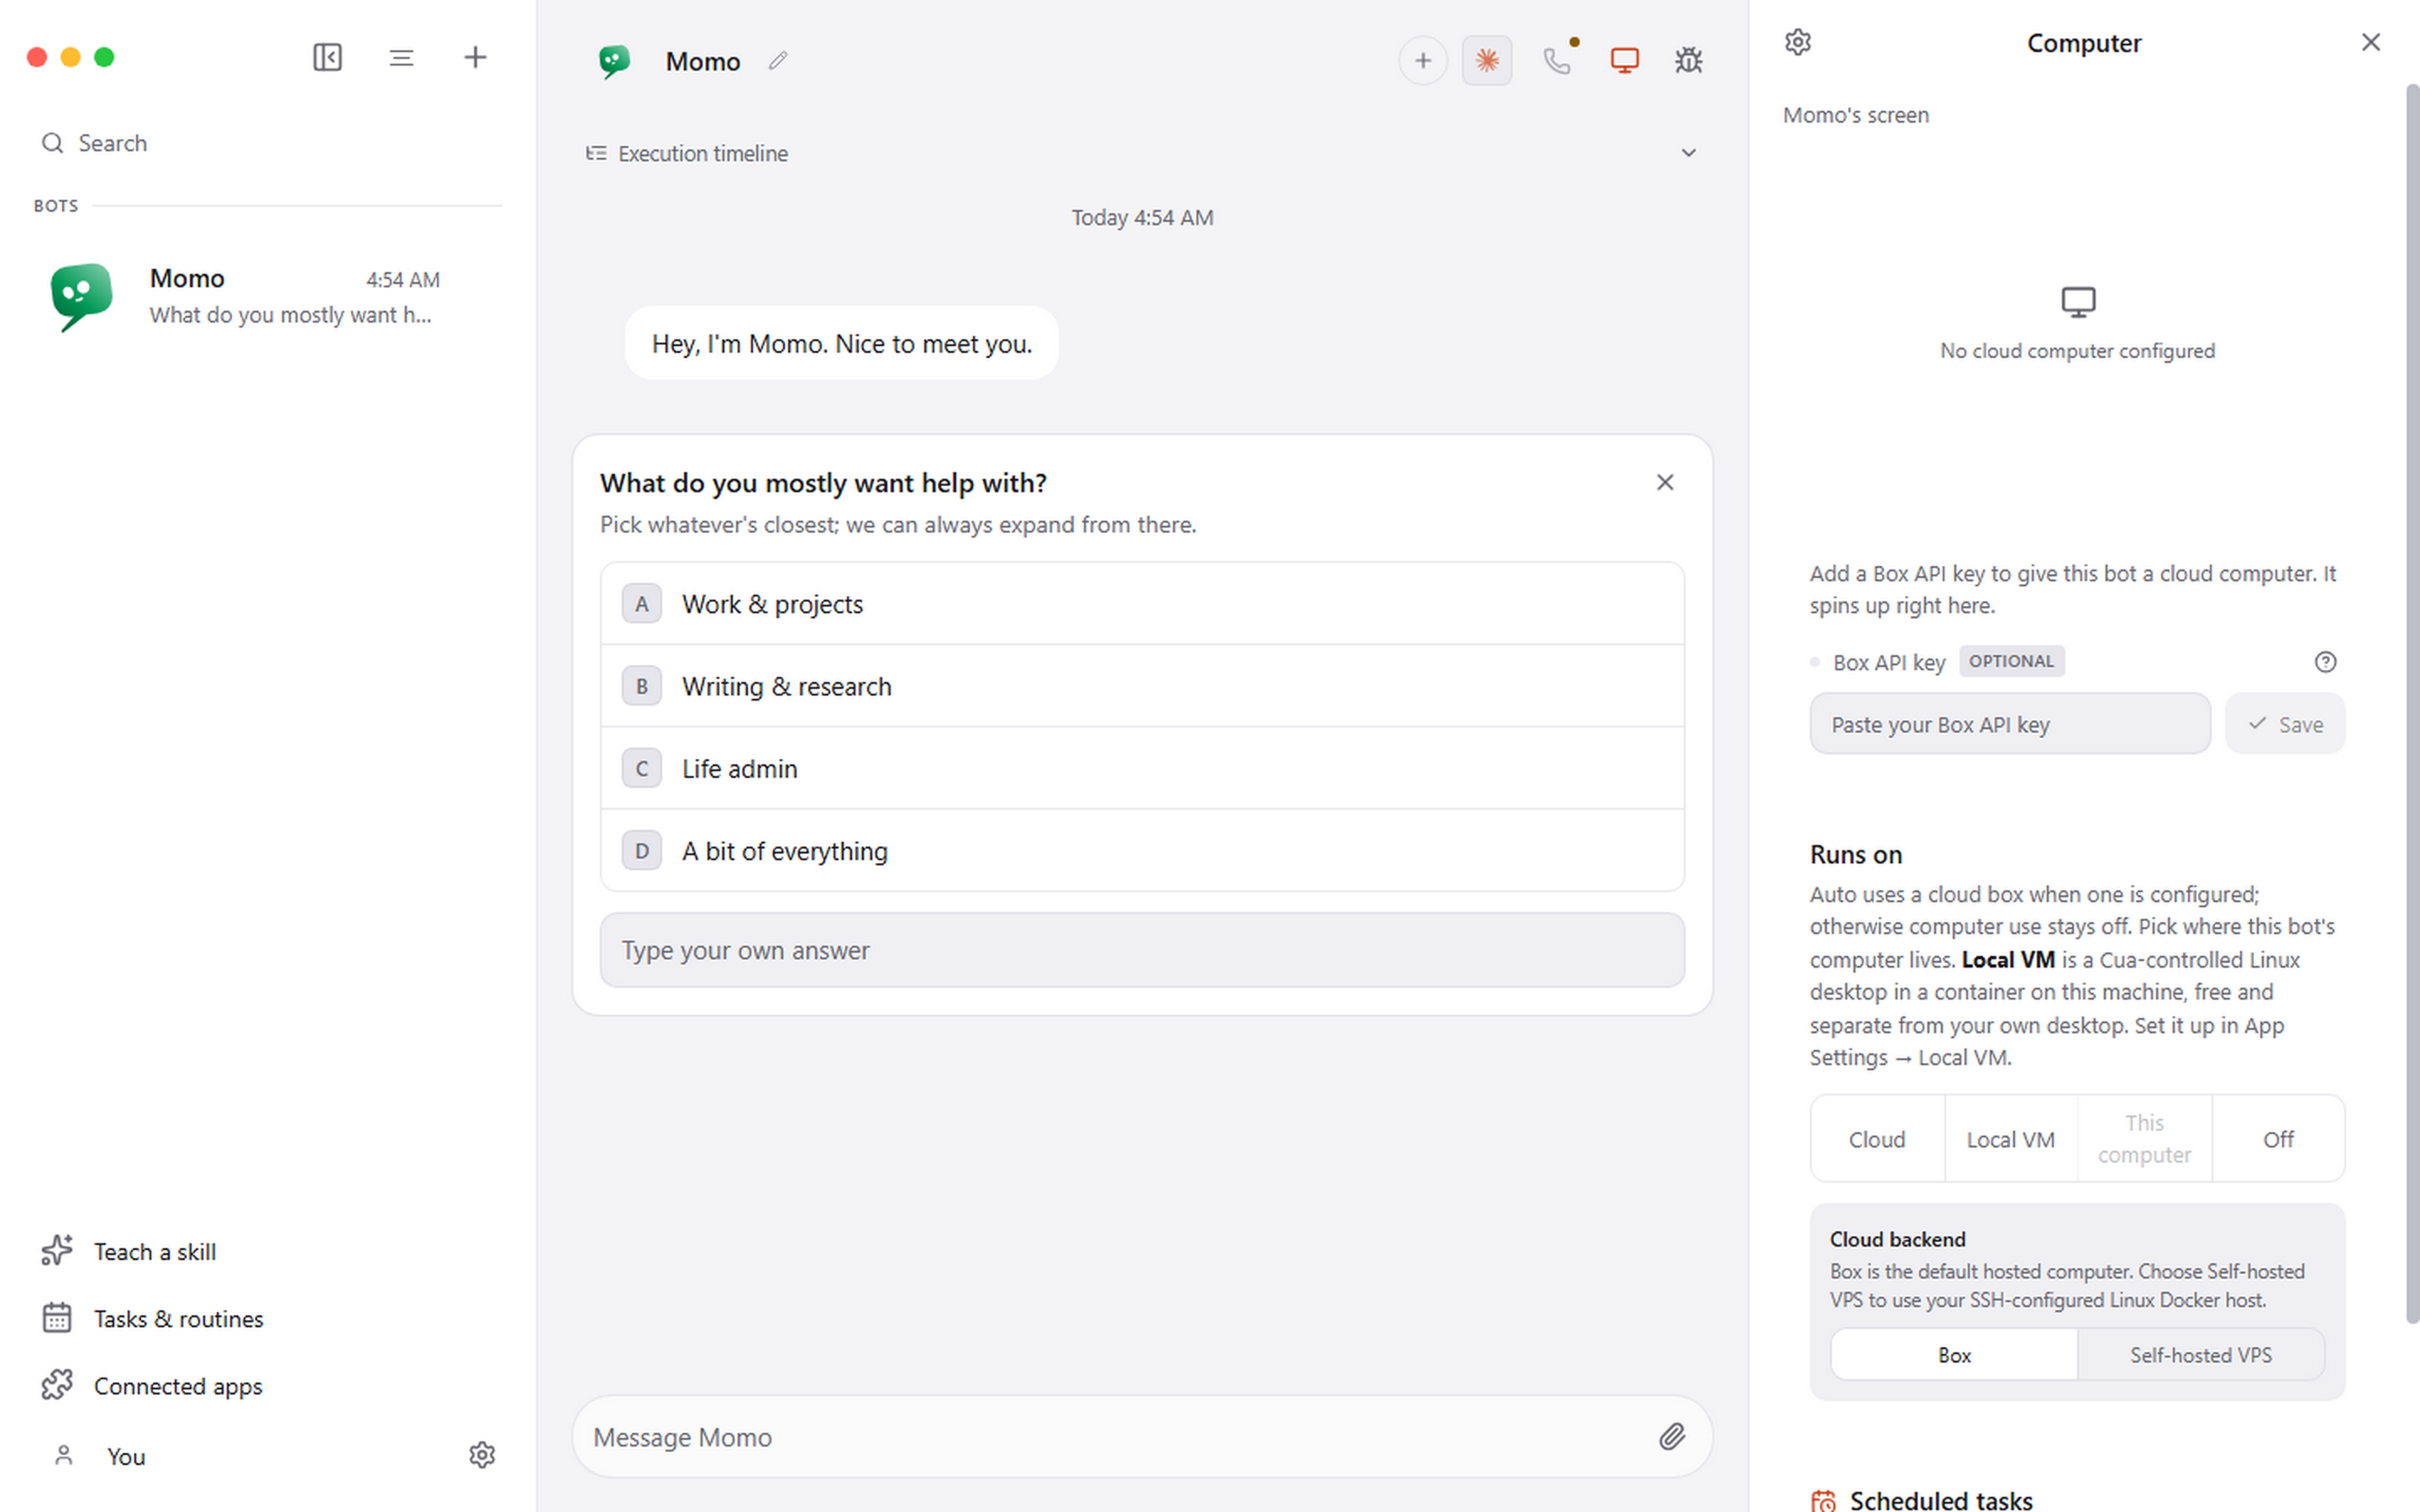
Task: Select This computer under Runs on
Action: (x=2144, y=1139)
